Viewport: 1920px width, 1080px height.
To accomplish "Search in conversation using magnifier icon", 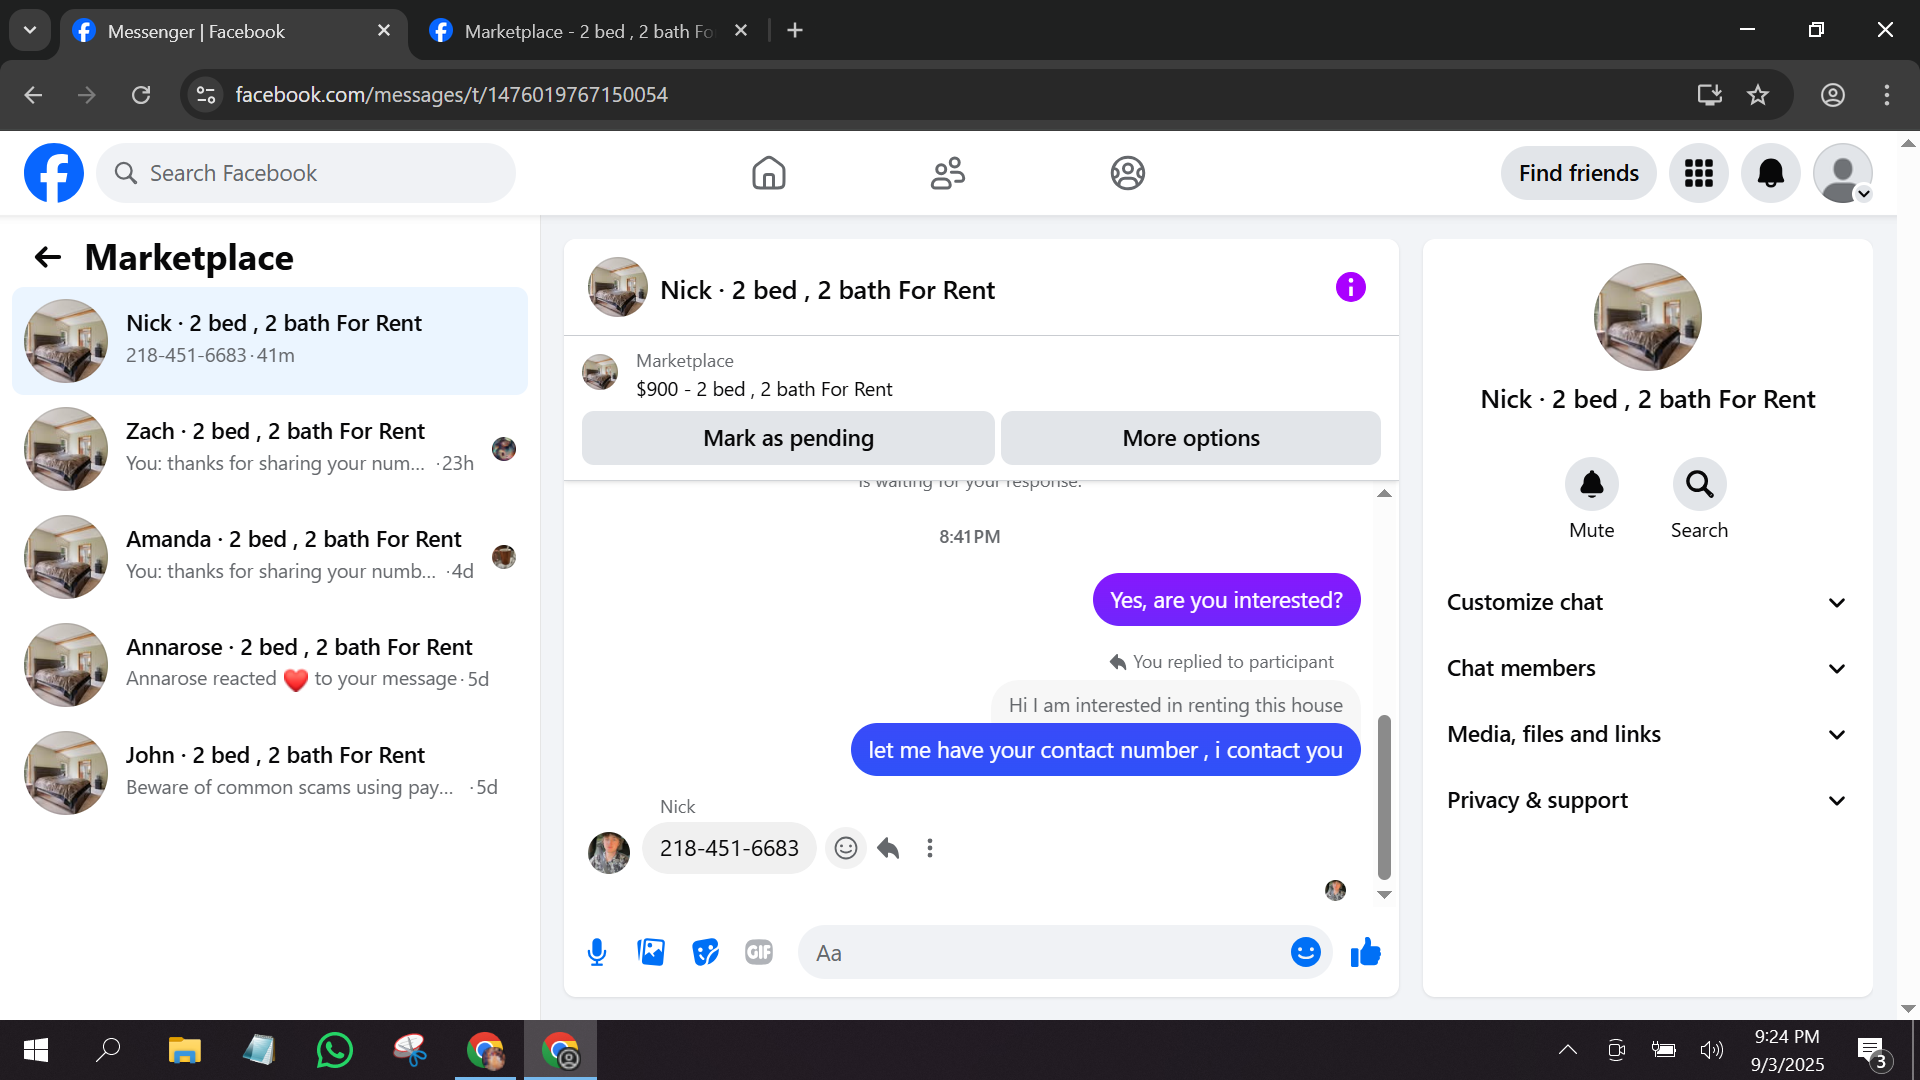I will click(x=1699, y=484).
